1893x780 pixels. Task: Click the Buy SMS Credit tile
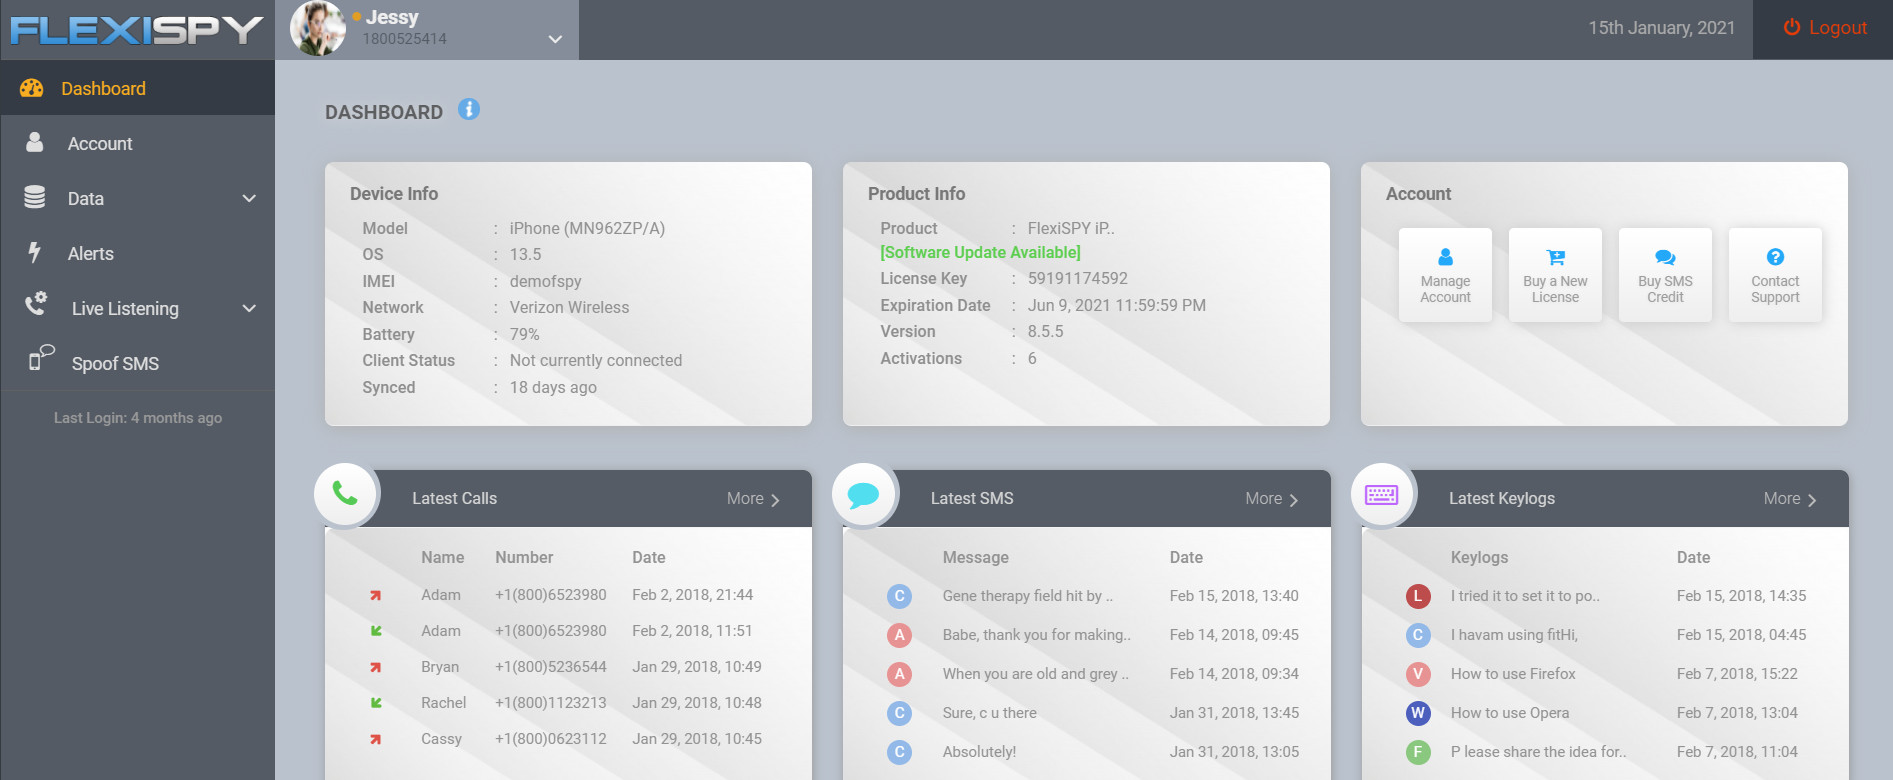[1665, 274]
